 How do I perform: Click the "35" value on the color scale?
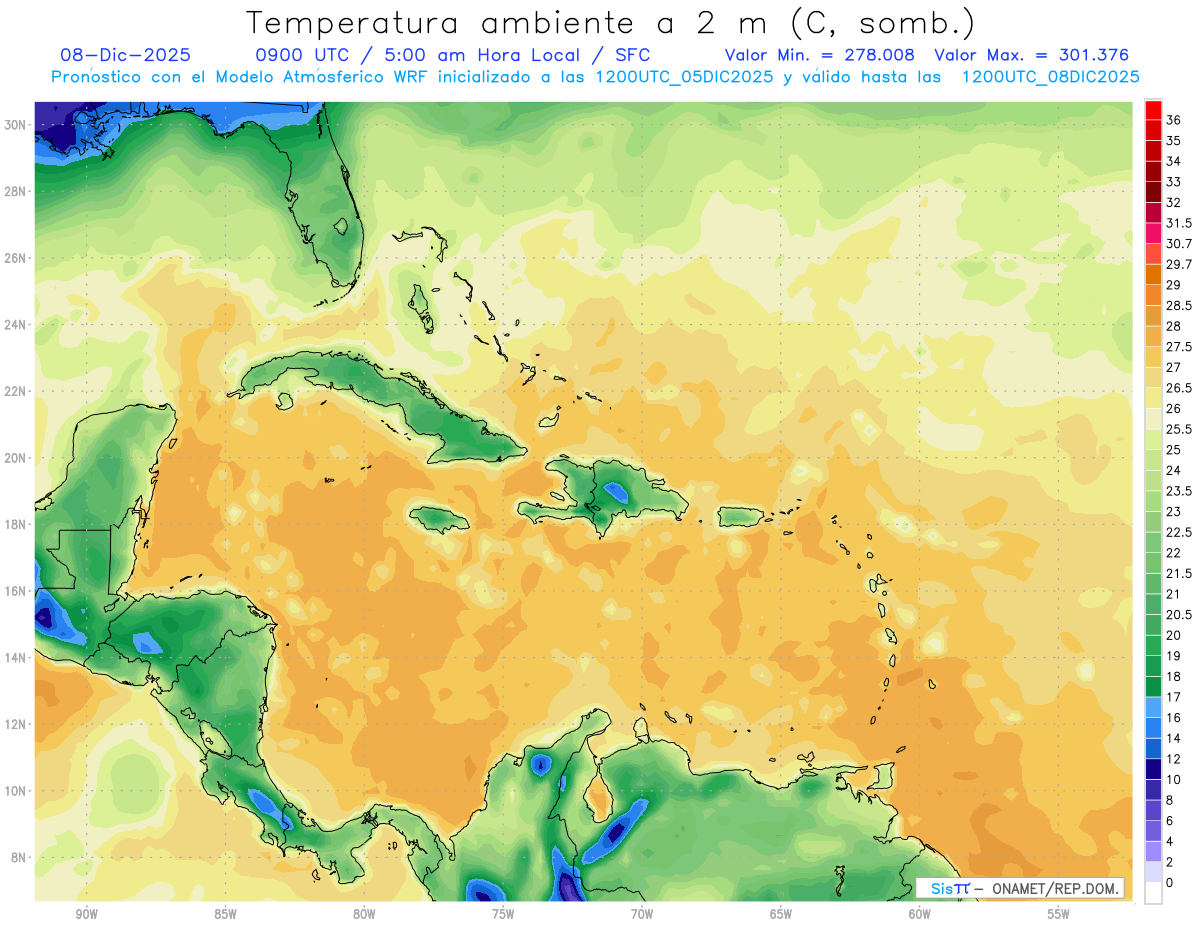click(x=1173, y=141)
